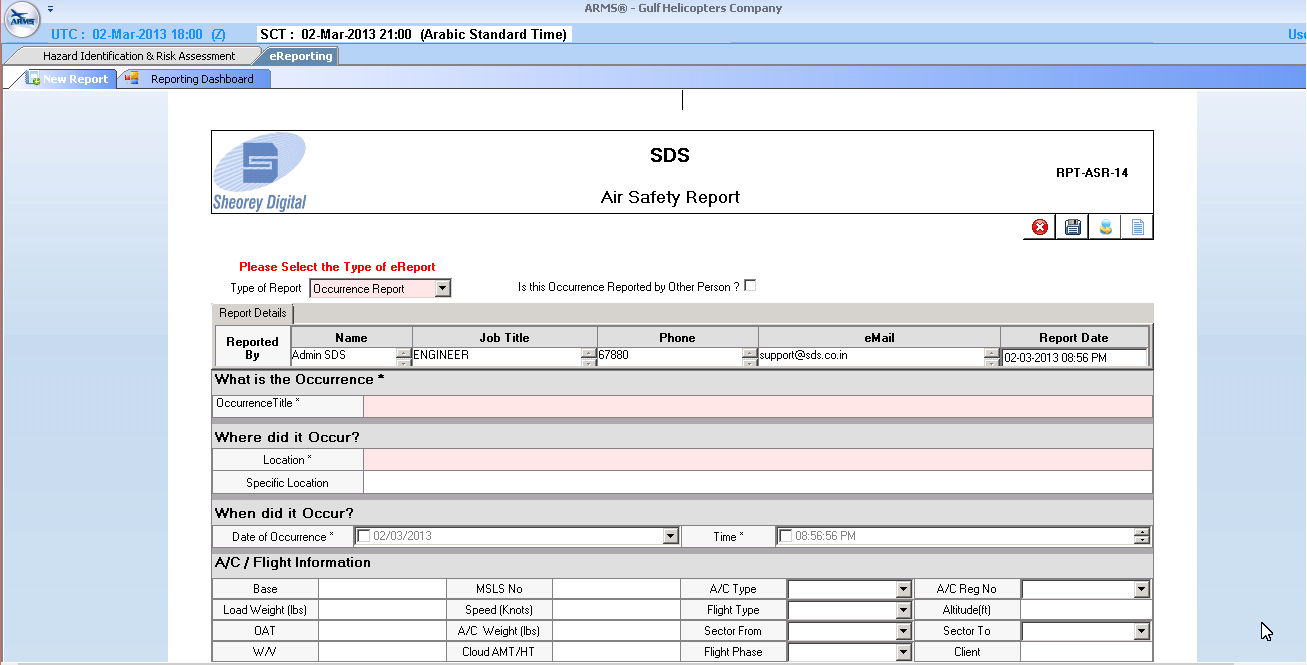Open the ARMS application orb menu
The image size is (1307, 665).
click(22, 19)
